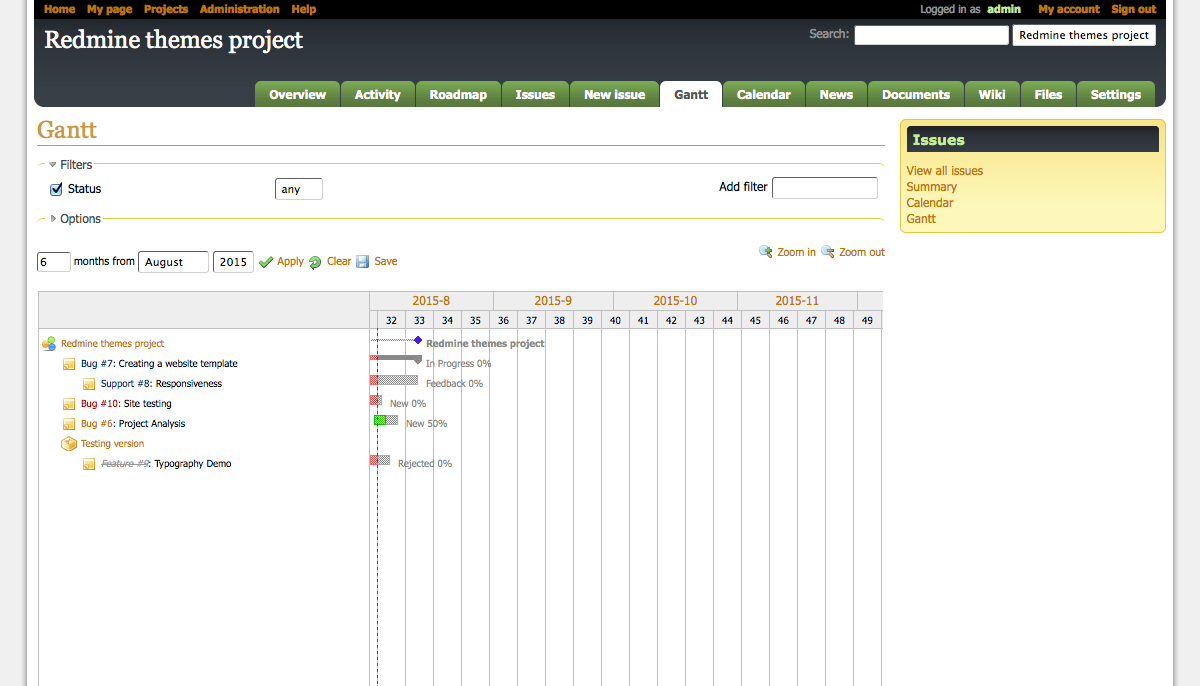Open Gantt link in sidebar
Viewport: 1200px width, 686px height.
click(x=922, y=219)
